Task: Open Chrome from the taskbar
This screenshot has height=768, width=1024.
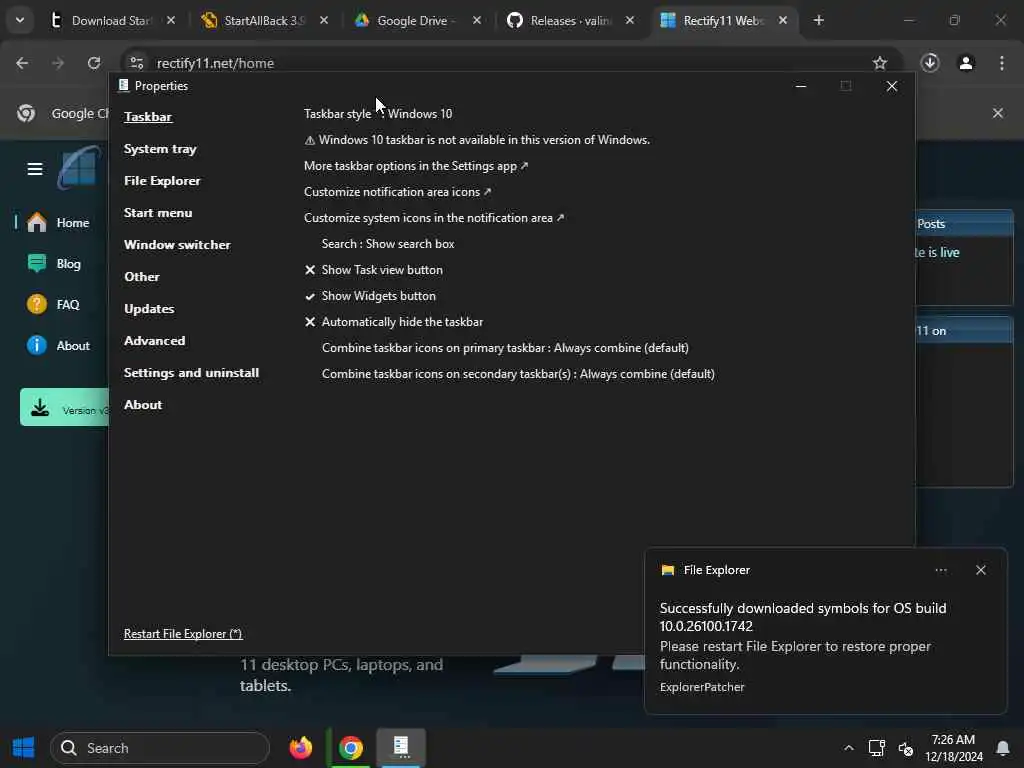Action: tap(351, 748)
